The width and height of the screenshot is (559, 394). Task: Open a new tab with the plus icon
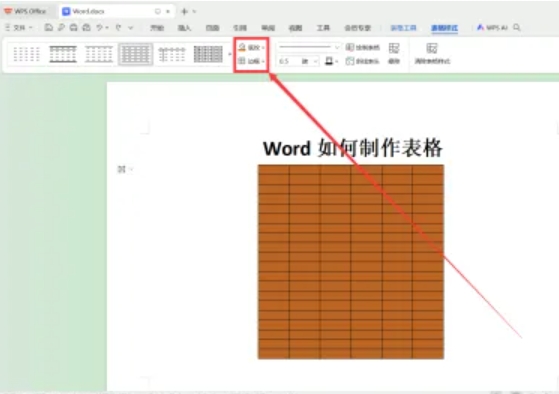pos(184,11)
